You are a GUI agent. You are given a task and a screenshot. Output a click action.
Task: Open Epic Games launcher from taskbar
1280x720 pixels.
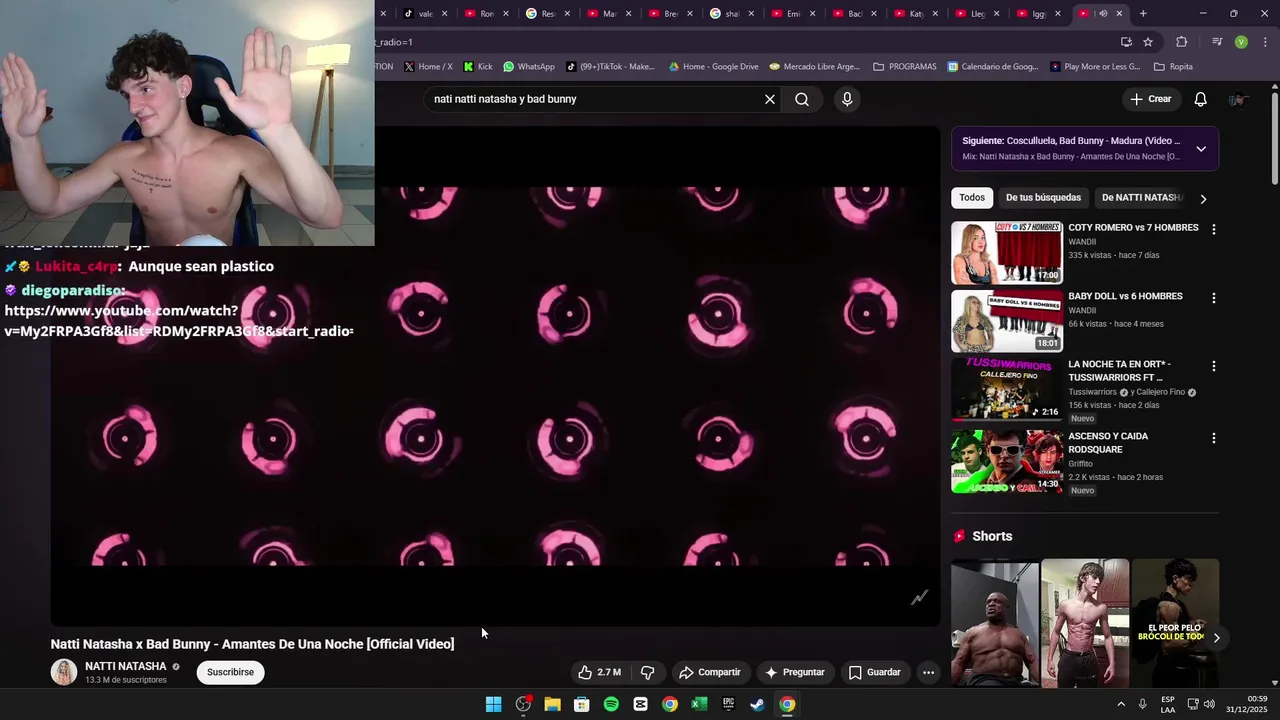click(x=728, y=704)
